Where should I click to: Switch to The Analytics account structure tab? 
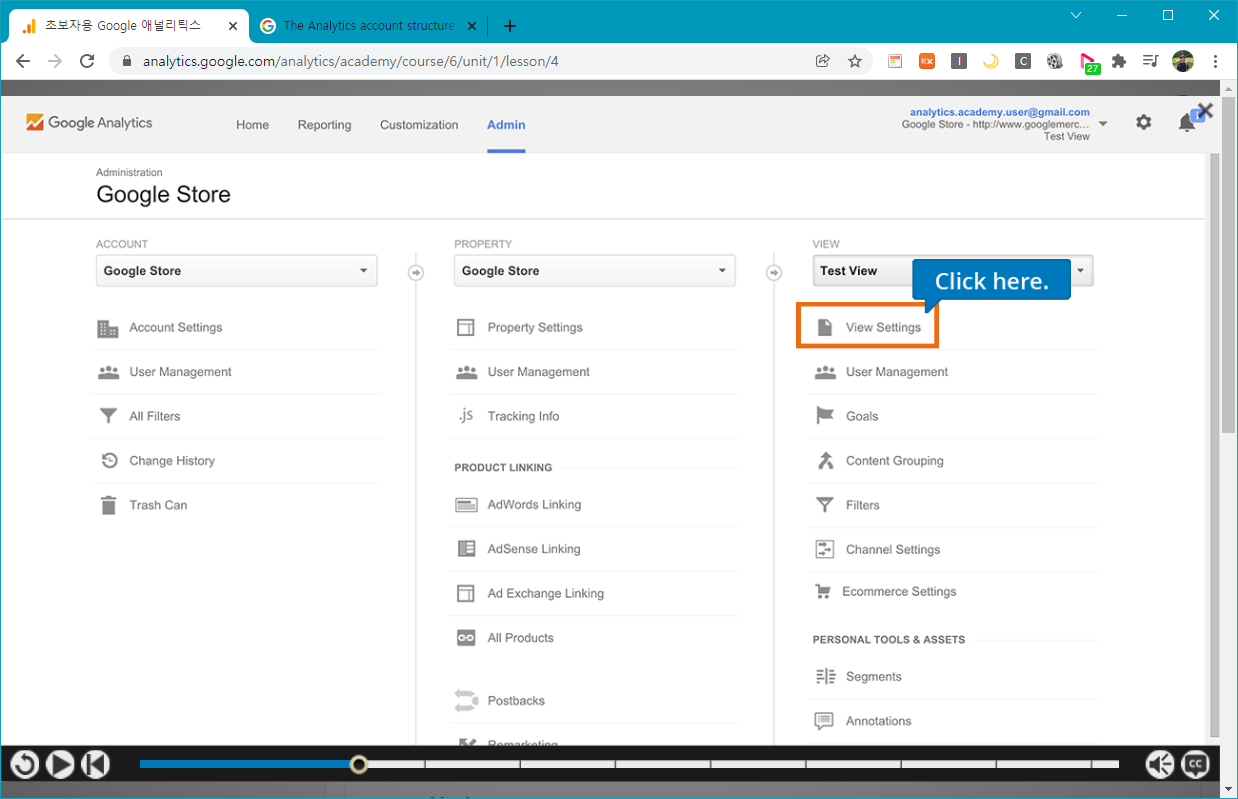click(x=368, y=26)
